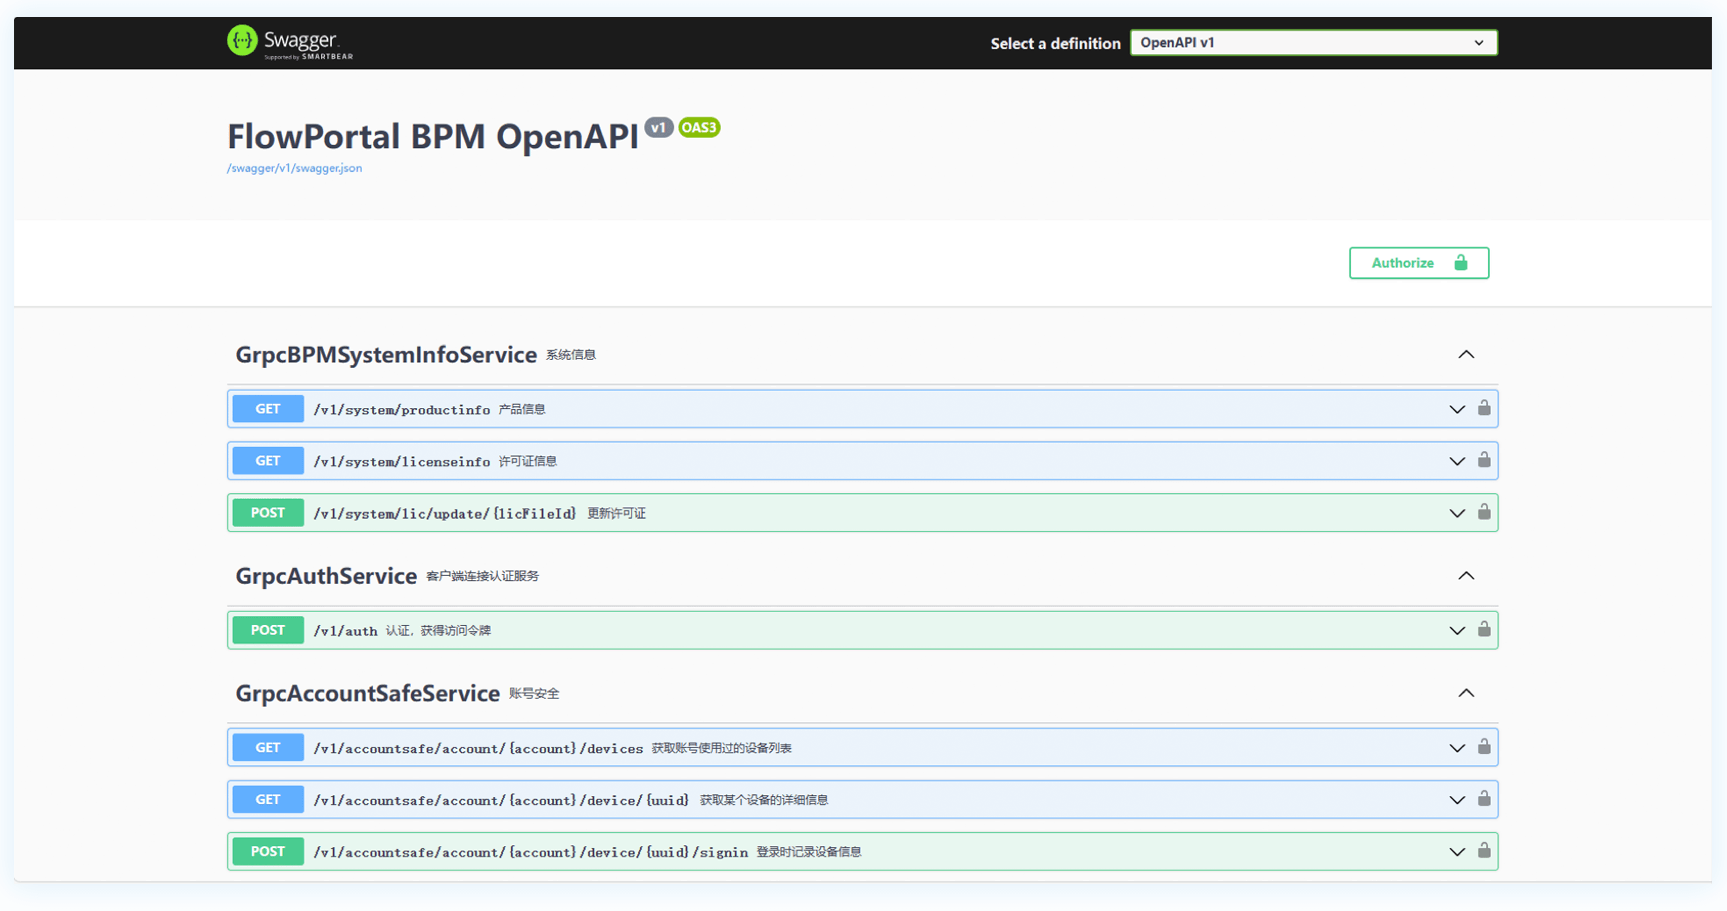Open the OpenAPI v1 definition dropdown
This screenshot has height=911, width=1727.
(1313, 43)
